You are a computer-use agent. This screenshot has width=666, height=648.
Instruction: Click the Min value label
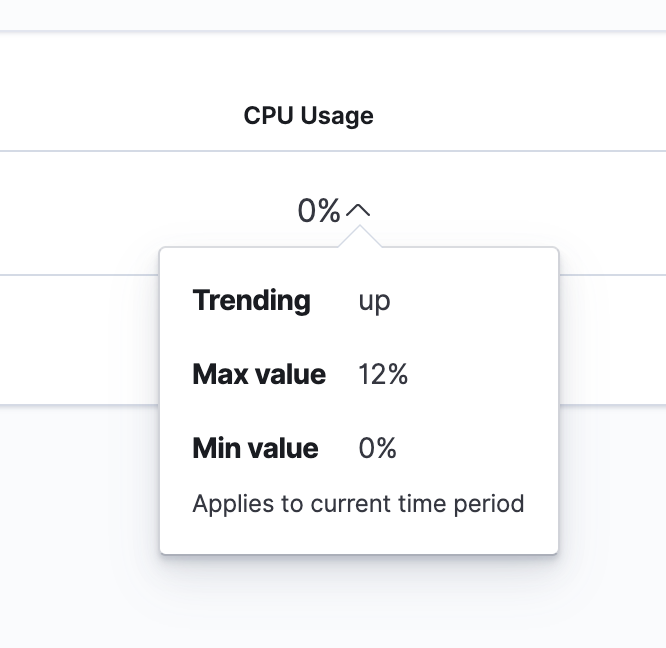(255, 449)
